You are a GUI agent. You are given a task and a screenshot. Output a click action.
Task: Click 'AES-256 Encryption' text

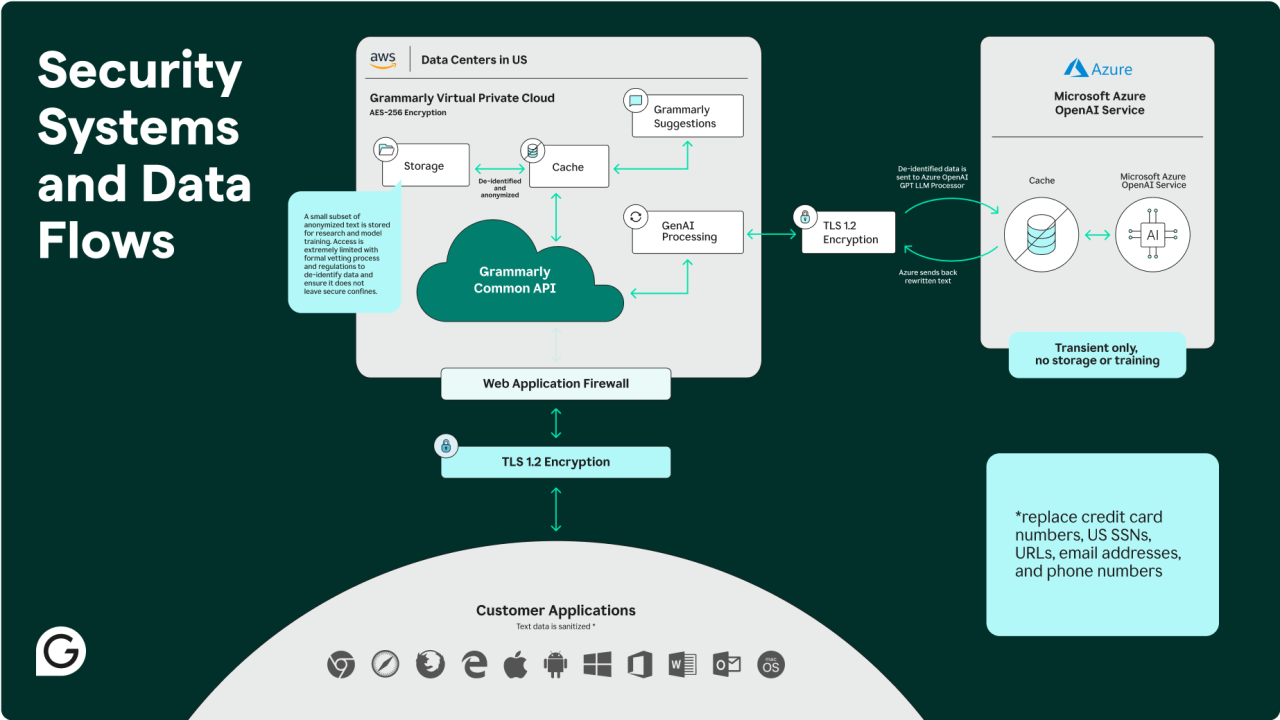pos(408,113)
